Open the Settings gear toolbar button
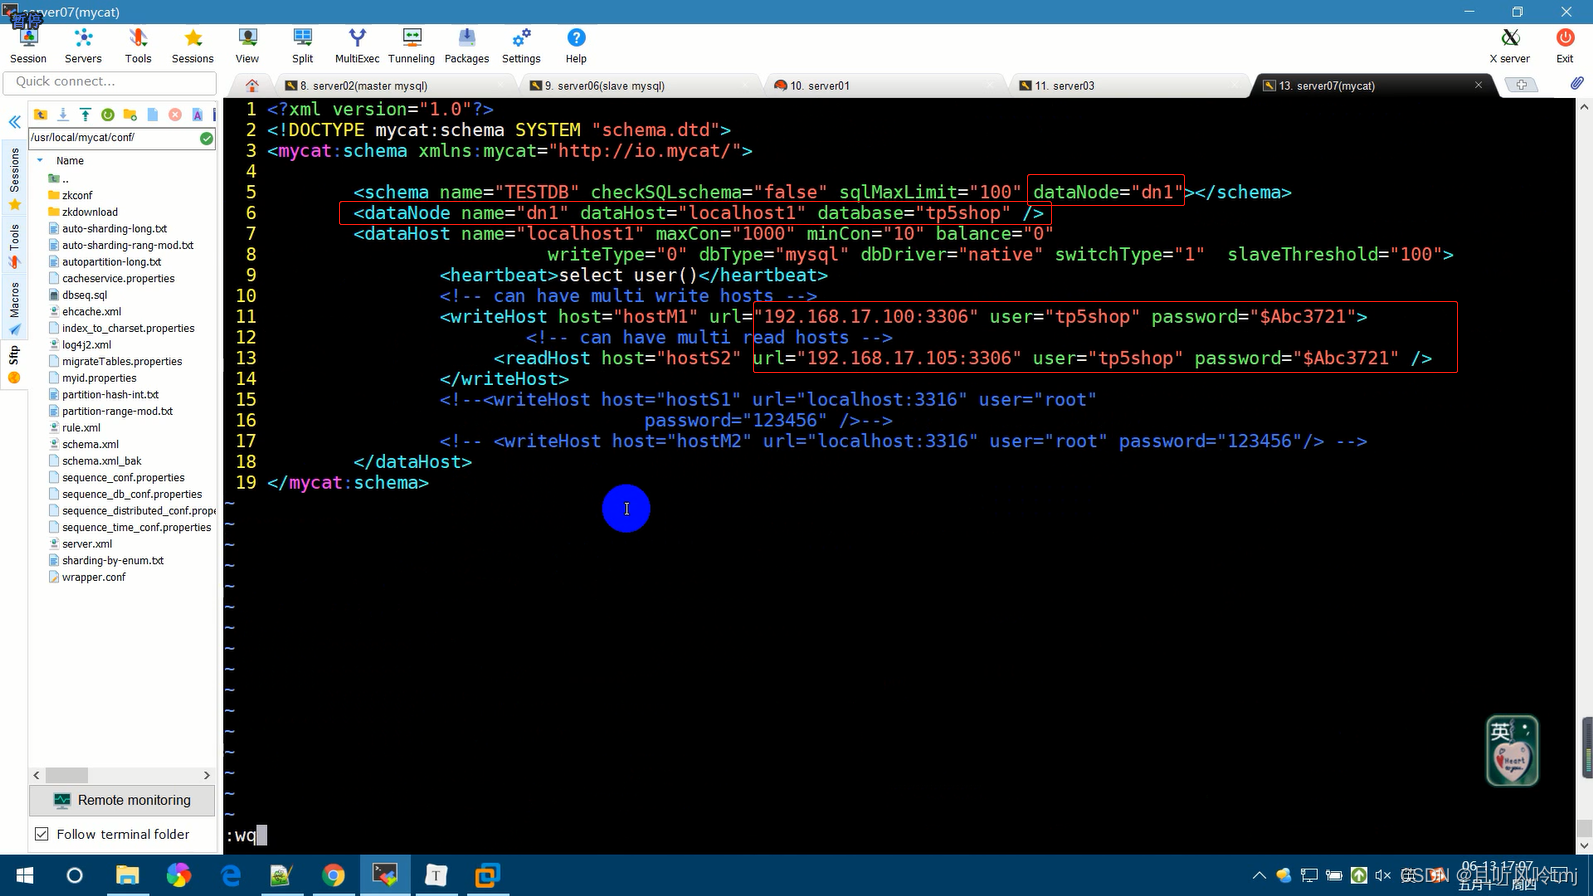This screenshot has width=1593, height=896. coord(521,45)
